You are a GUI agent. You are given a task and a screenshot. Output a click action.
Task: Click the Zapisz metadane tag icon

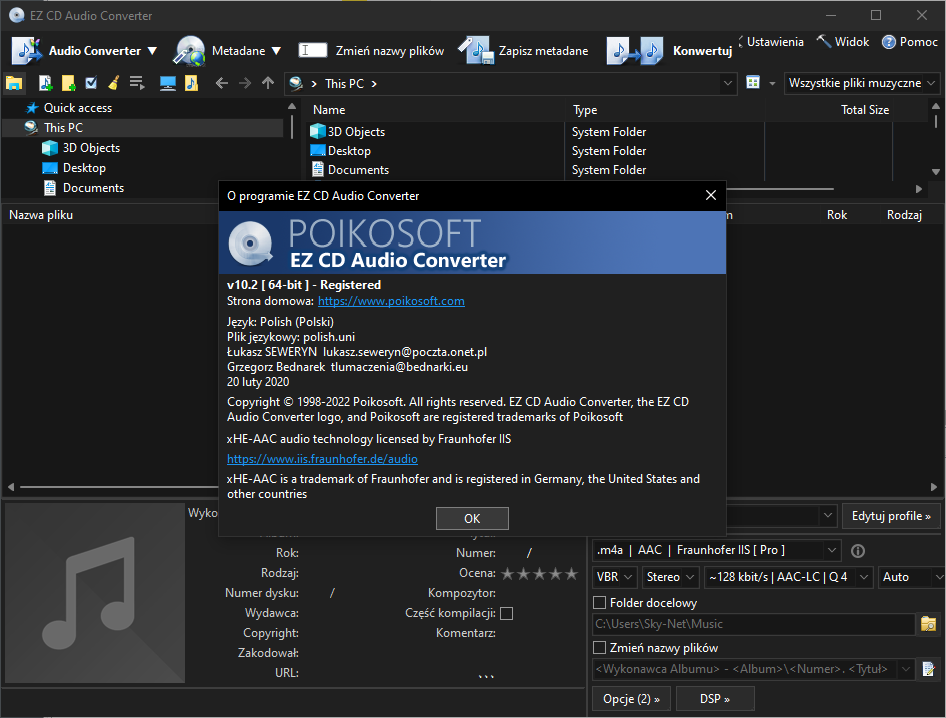click(x=476, y=51)
